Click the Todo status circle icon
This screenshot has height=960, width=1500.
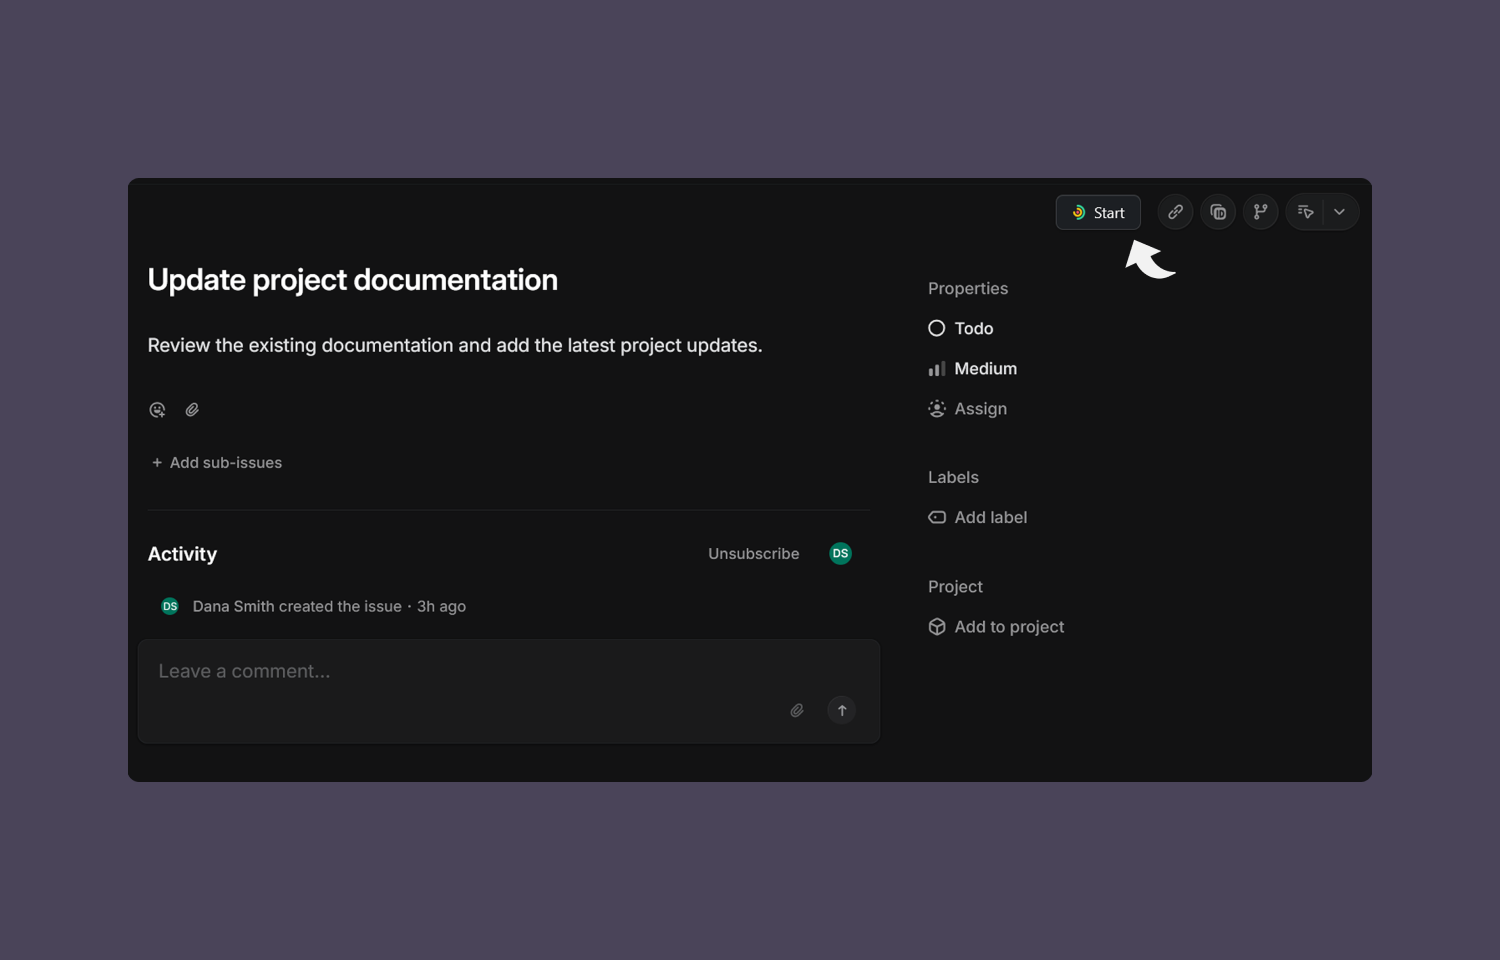(937, 328)
